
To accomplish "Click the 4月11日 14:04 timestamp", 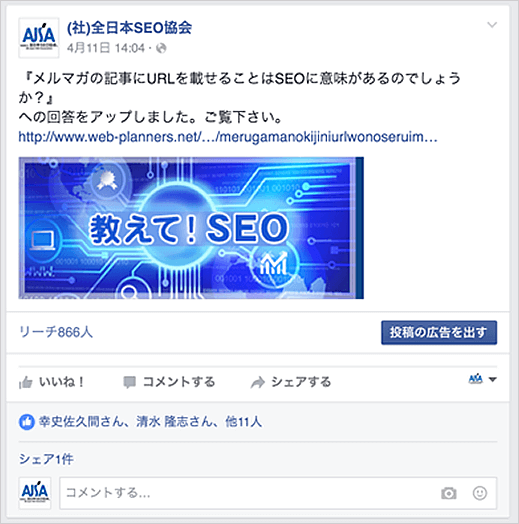I will click(x=106, y=48).
